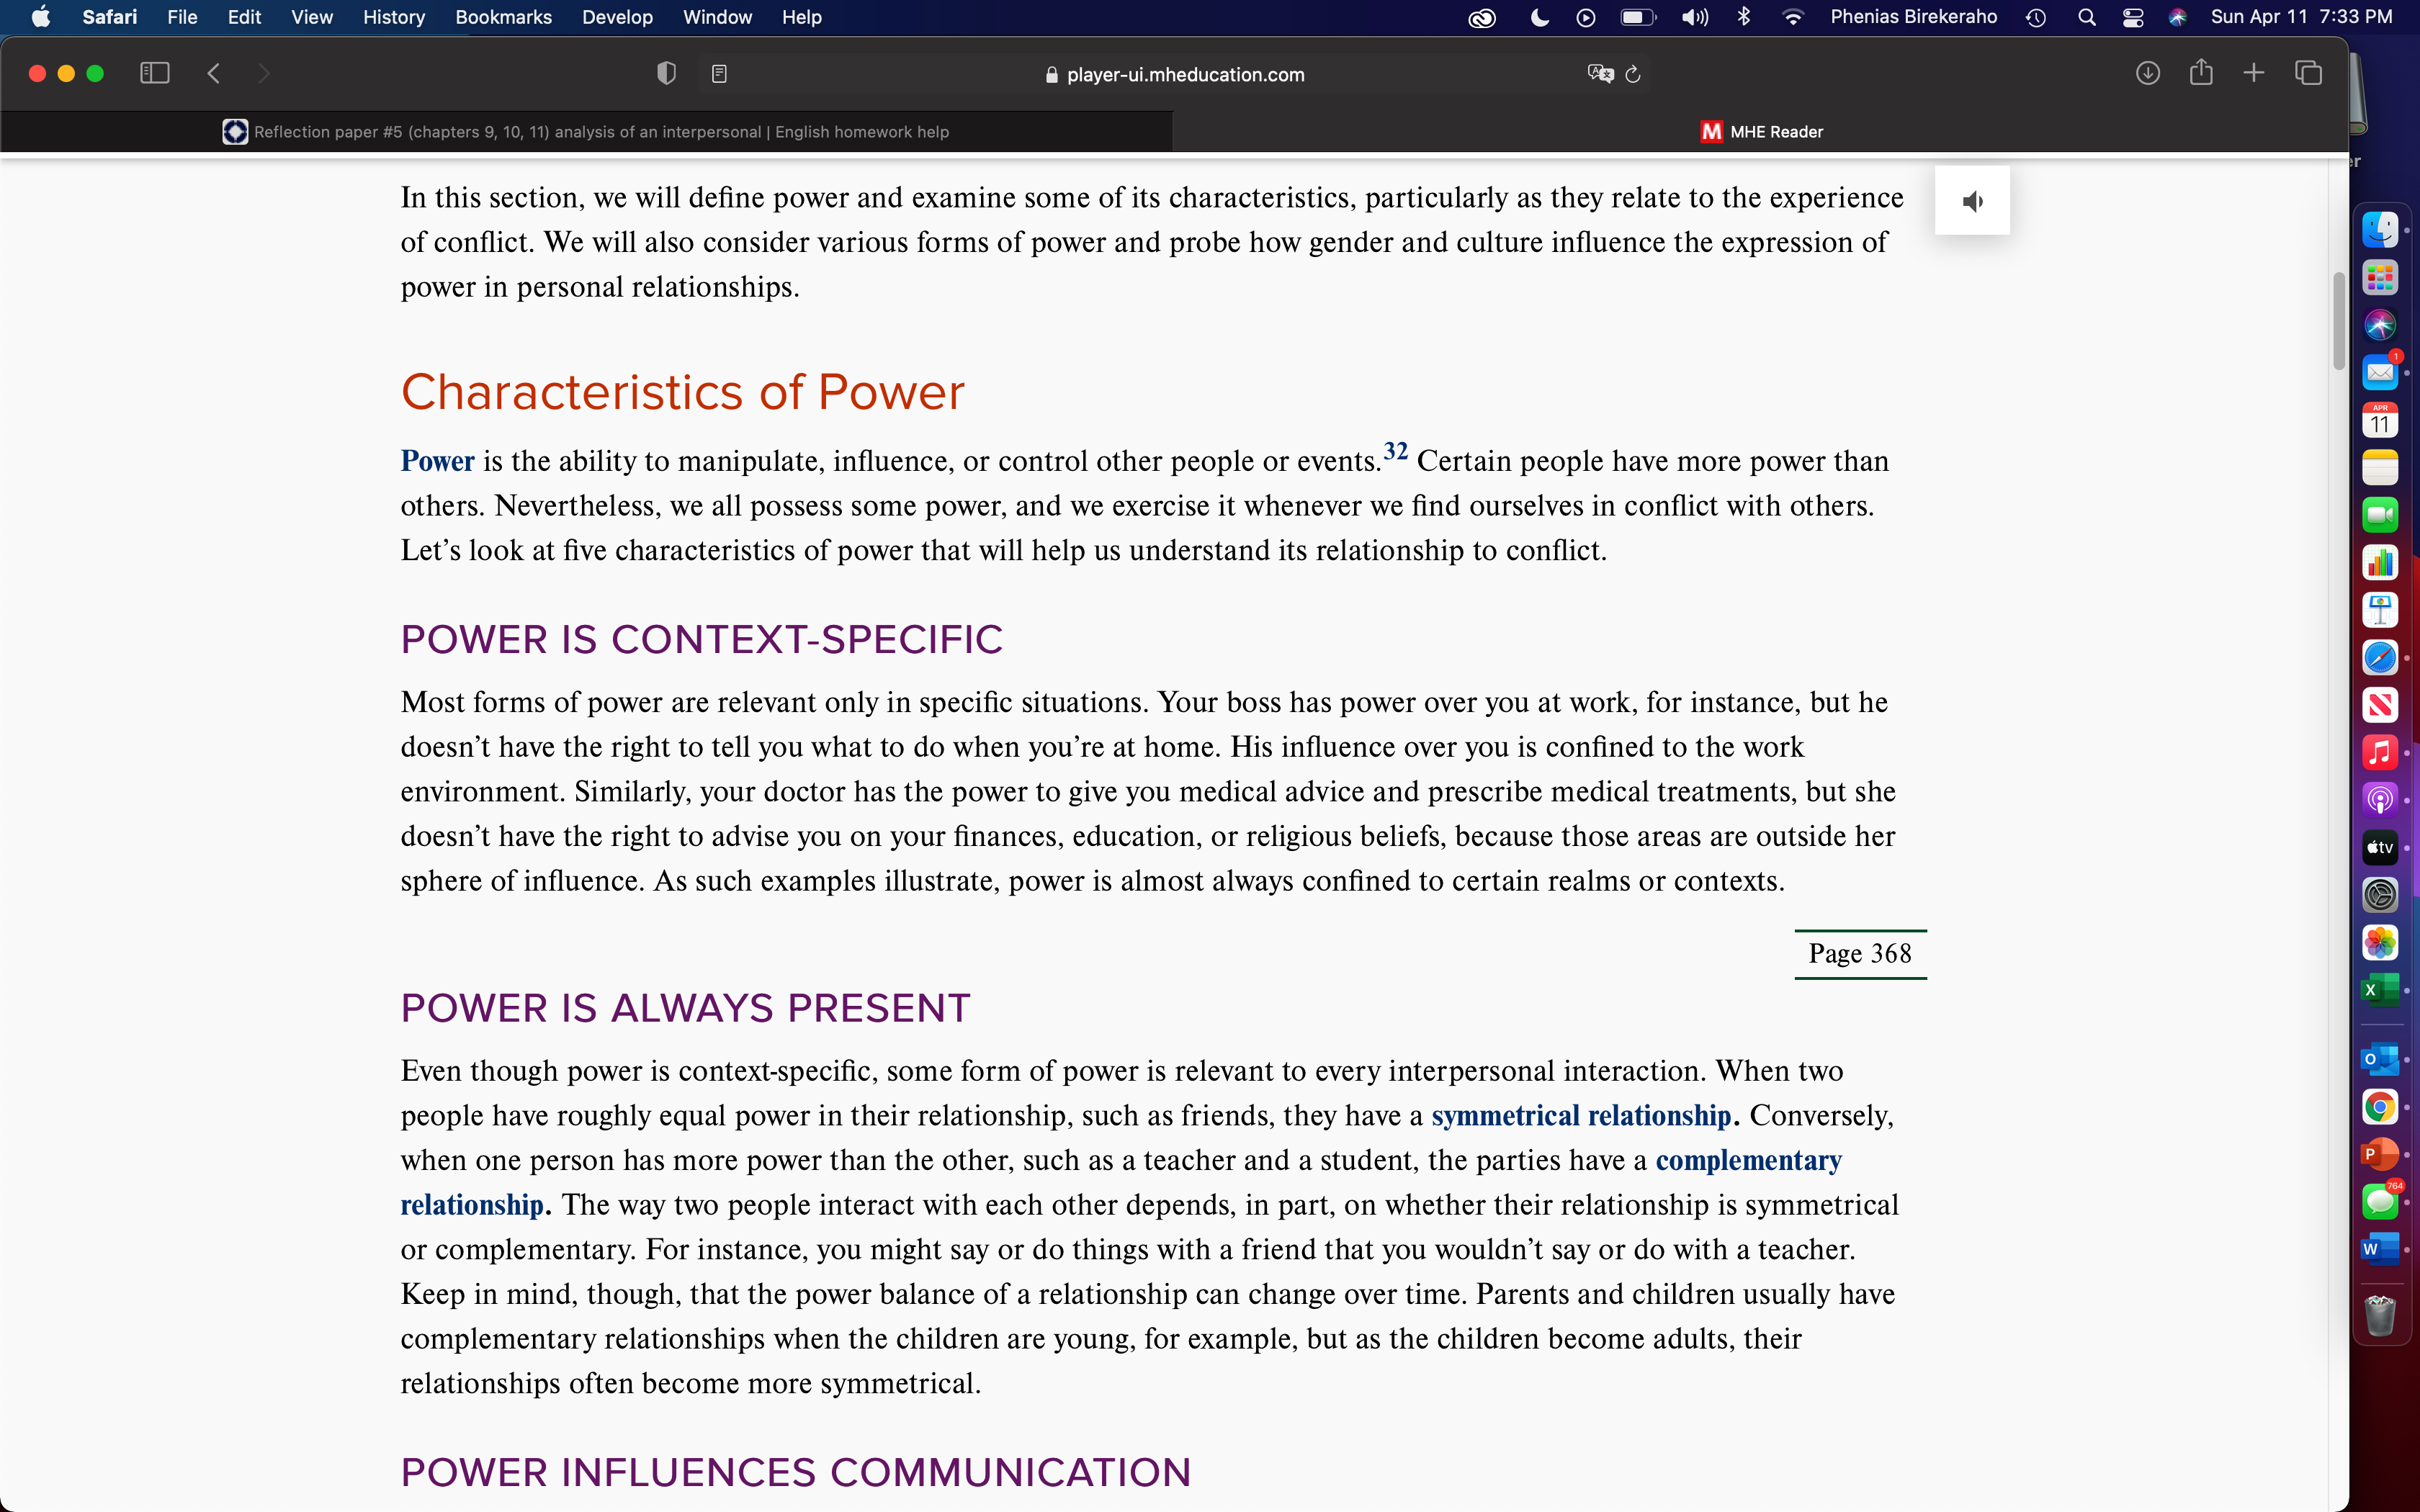
Task: Open FaceTime from the Dock
Action: point(2380,515)
